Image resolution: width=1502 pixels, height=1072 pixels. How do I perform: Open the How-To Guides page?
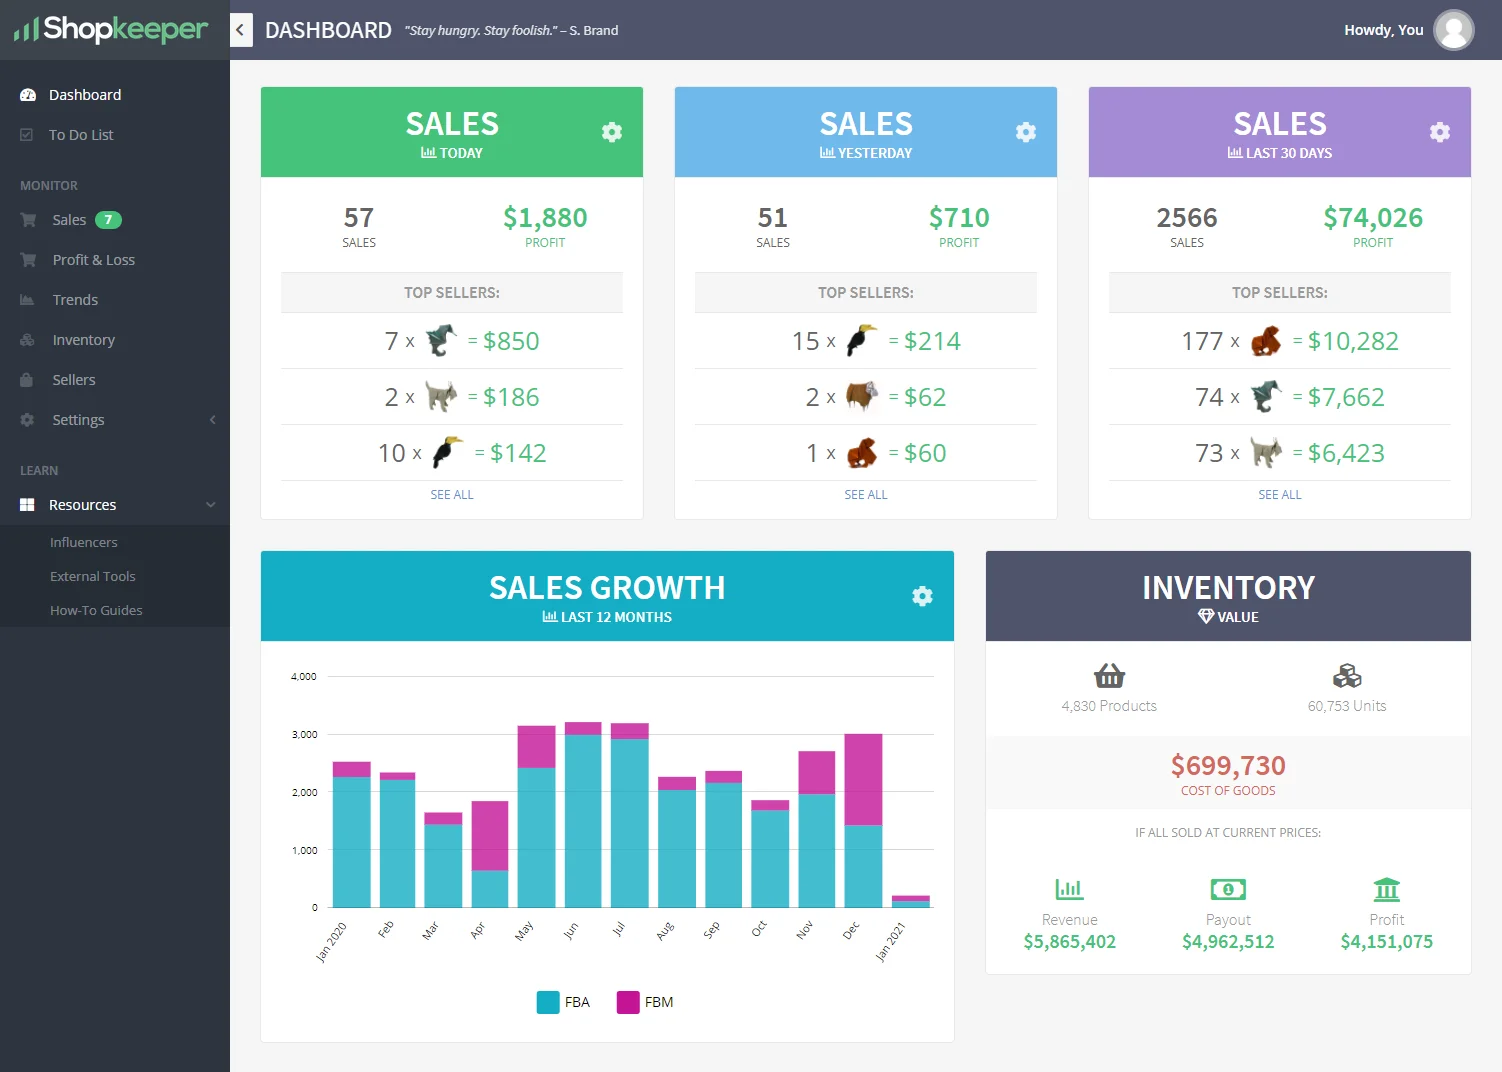96,609
